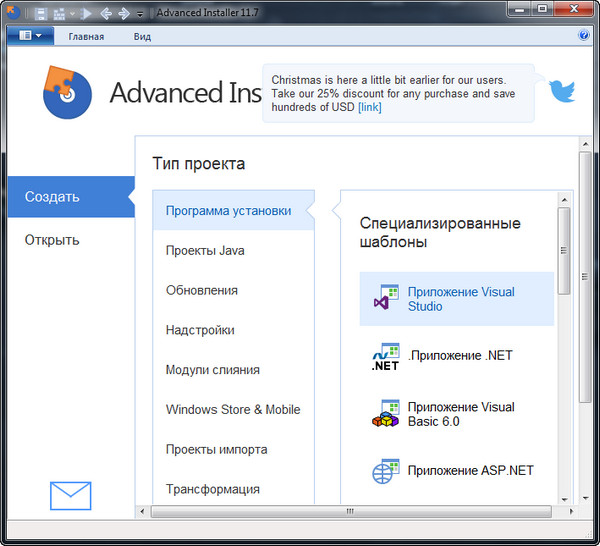Click the envelope mail icon
The height and width of the screenshot is (546, 600).
(x=70, y=496)
